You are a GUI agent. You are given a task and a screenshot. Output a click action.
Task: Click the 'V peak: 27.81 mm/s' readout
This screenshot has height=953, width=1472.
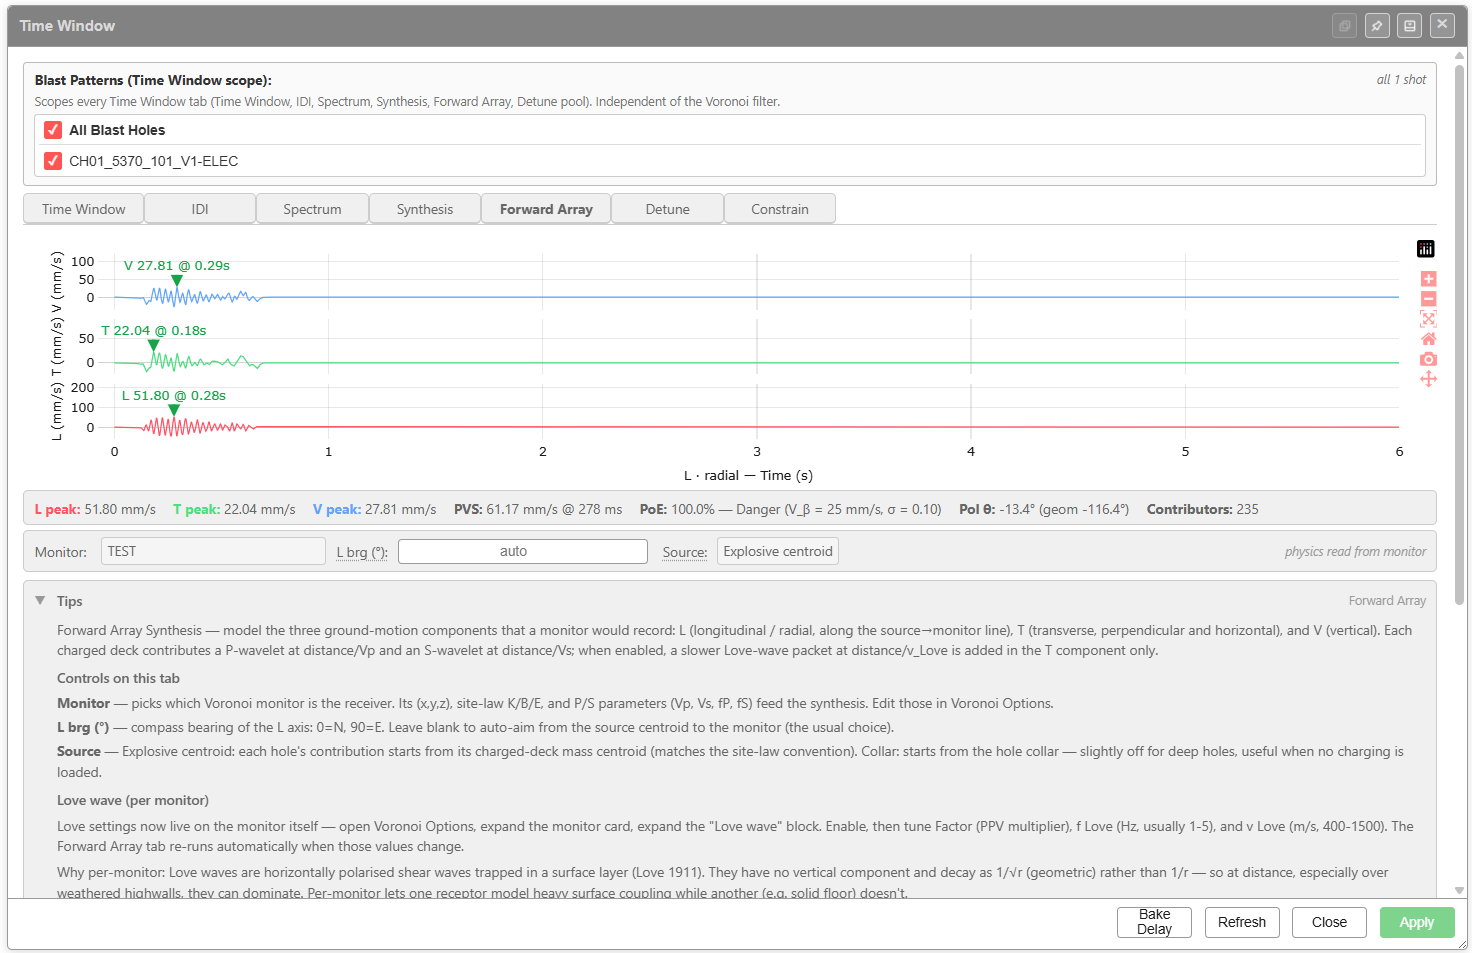point(375,509)
